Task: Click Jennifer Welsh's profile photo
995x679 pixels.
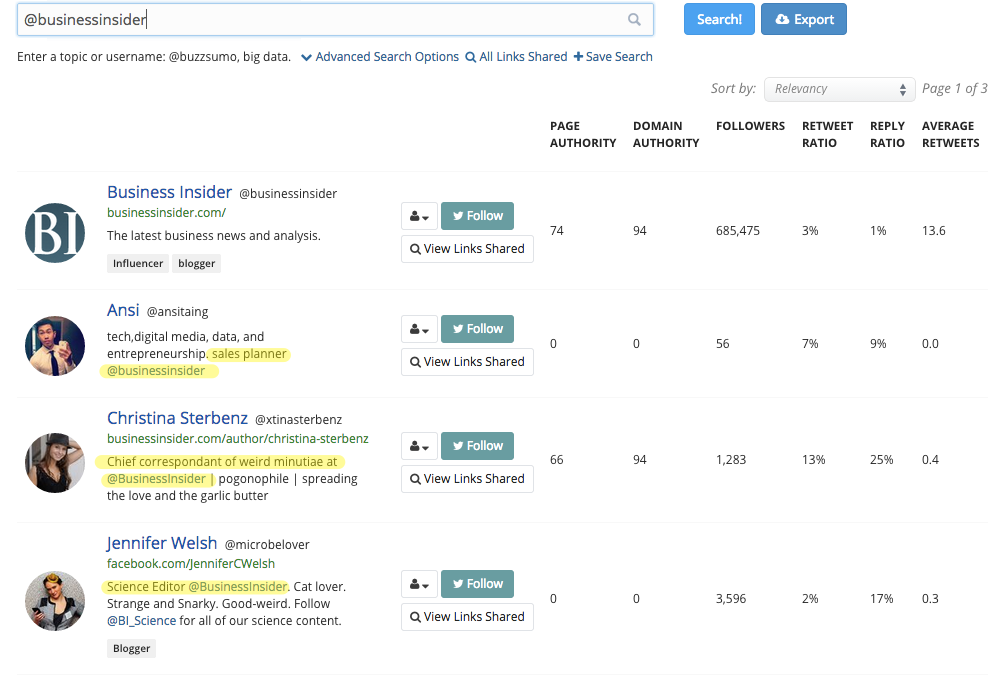Action: (55, 601)
